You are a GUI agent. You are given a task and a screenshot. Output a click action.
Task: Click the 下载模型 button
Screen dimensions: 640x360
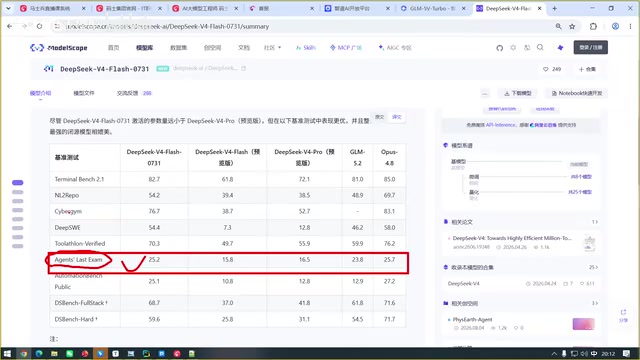point(518,93)
